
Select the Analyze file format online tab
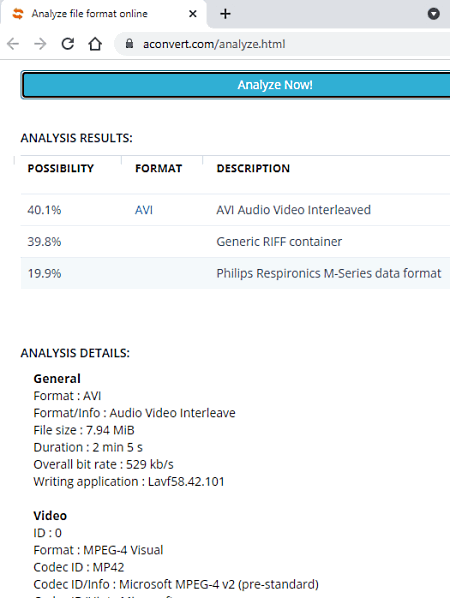[104, 14]
